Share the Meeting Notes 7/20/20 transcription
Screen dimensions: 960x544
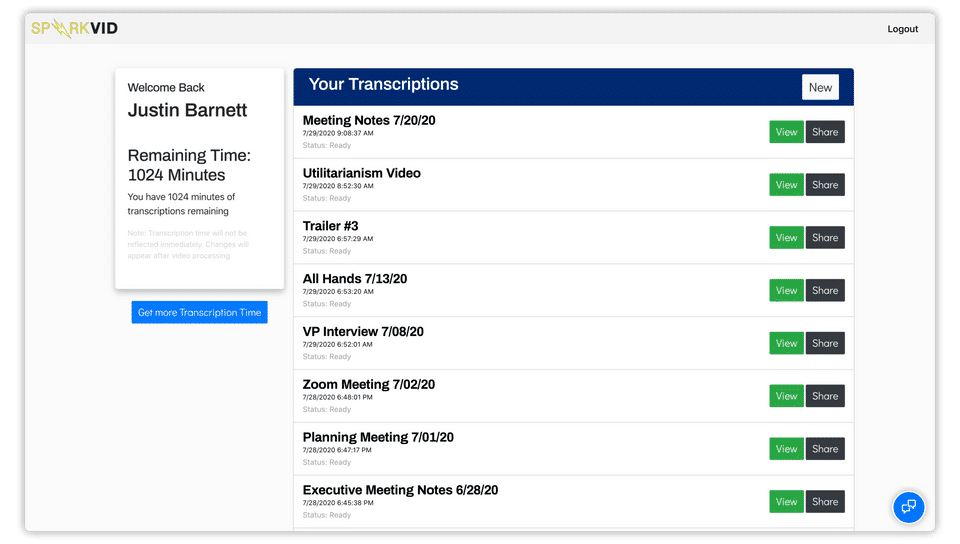coord(825,132)
